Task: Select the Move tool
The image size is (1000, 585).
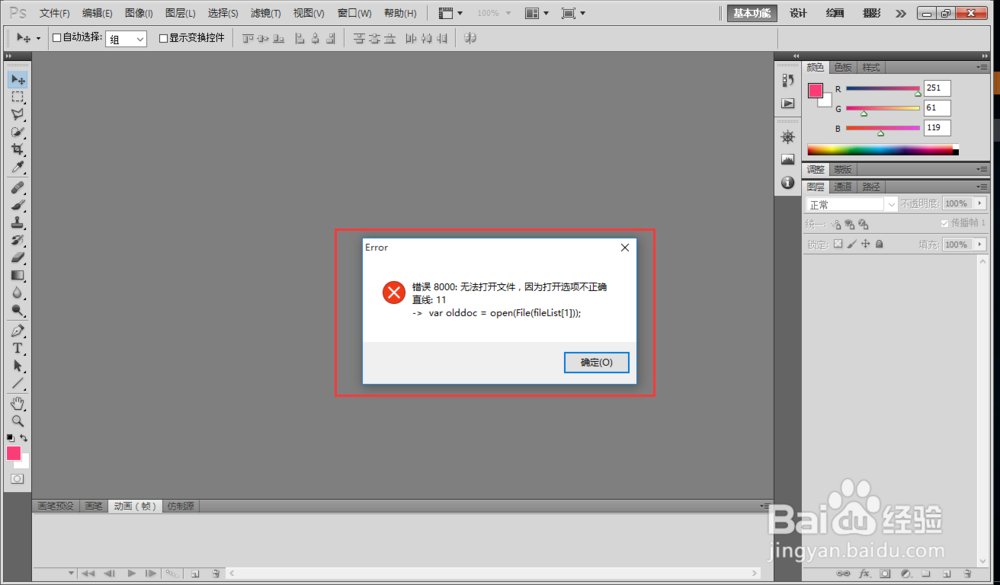Action: click(x=17, y=78)
